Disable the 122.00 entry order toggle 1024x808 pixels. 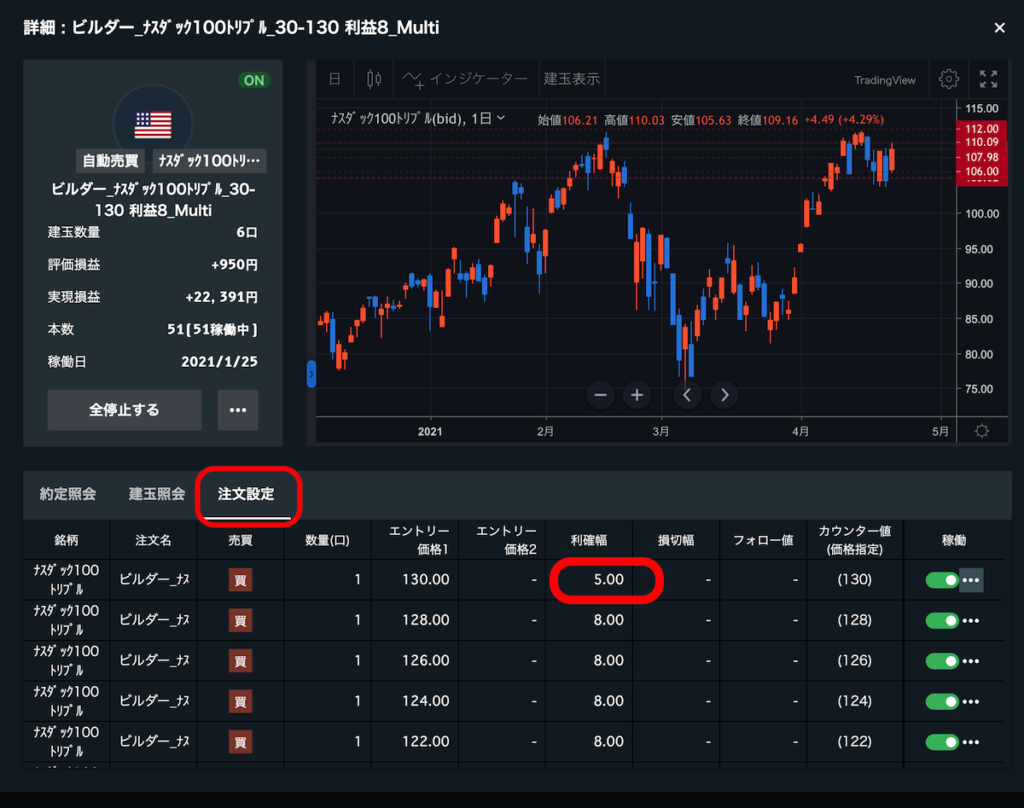941,742
